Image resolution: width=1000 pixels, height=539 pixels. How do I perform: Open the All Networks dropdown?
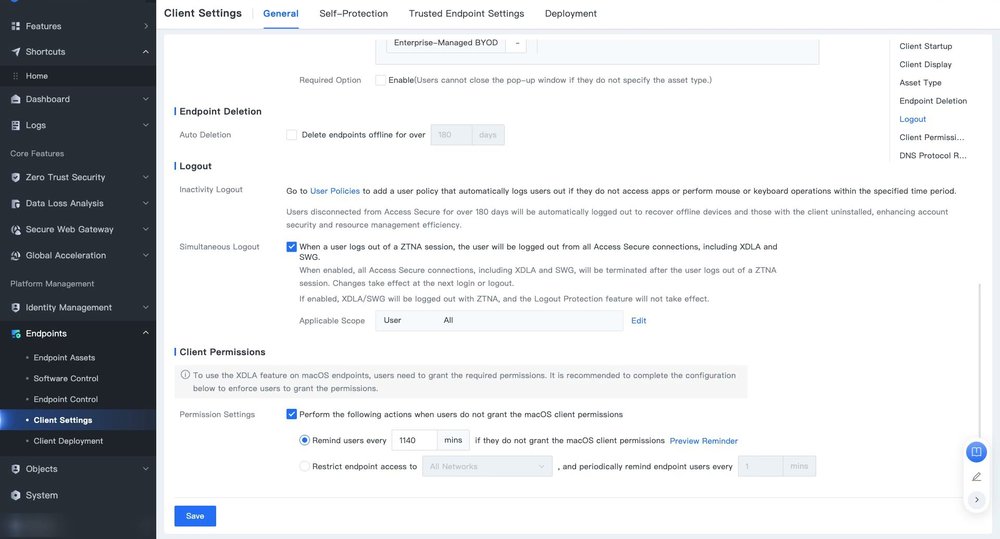[x=487, y=466]
